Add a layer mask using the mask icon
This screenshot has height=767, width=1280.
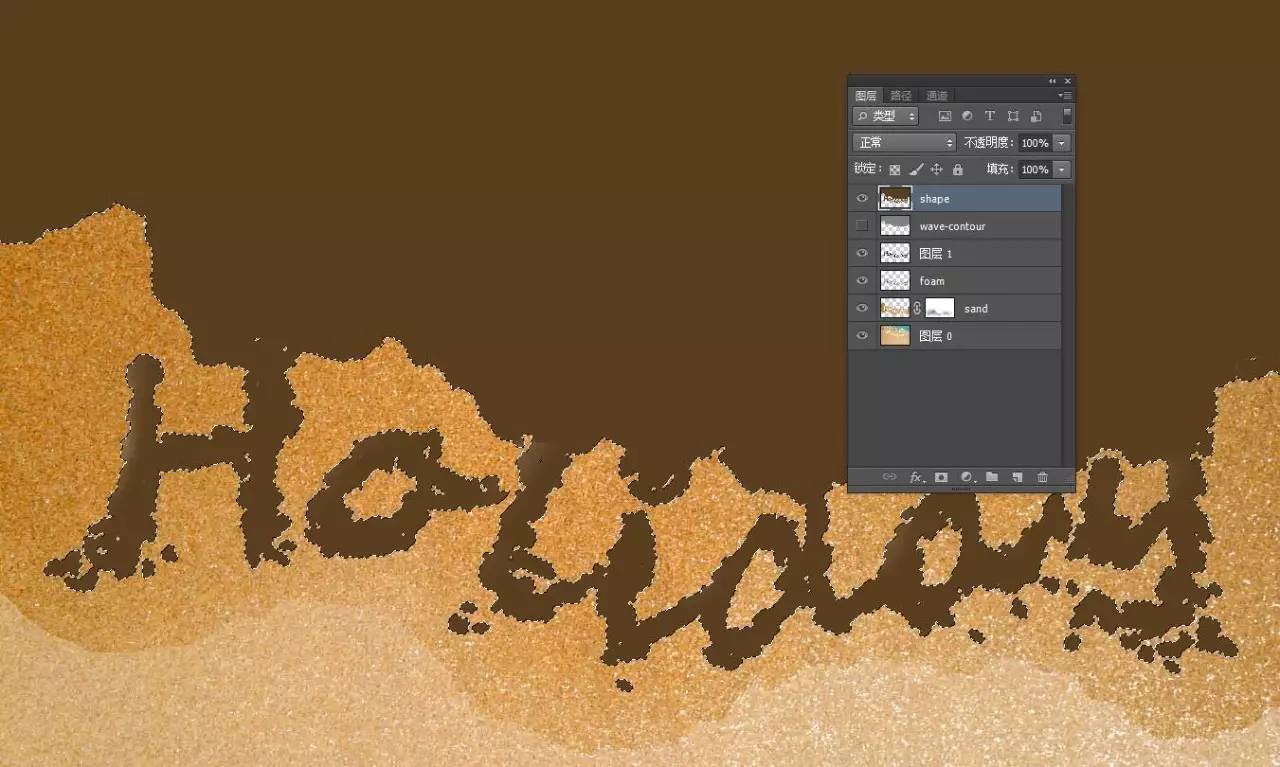pos(941,478)
